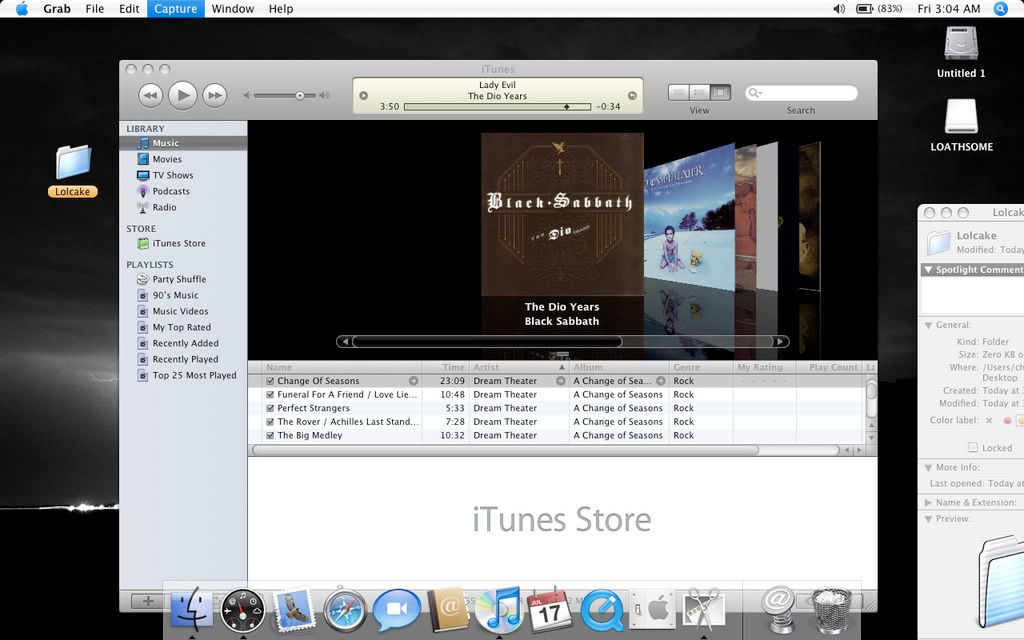Select the My Top Rated playlist
The image size is (1024, 640).
183,327
